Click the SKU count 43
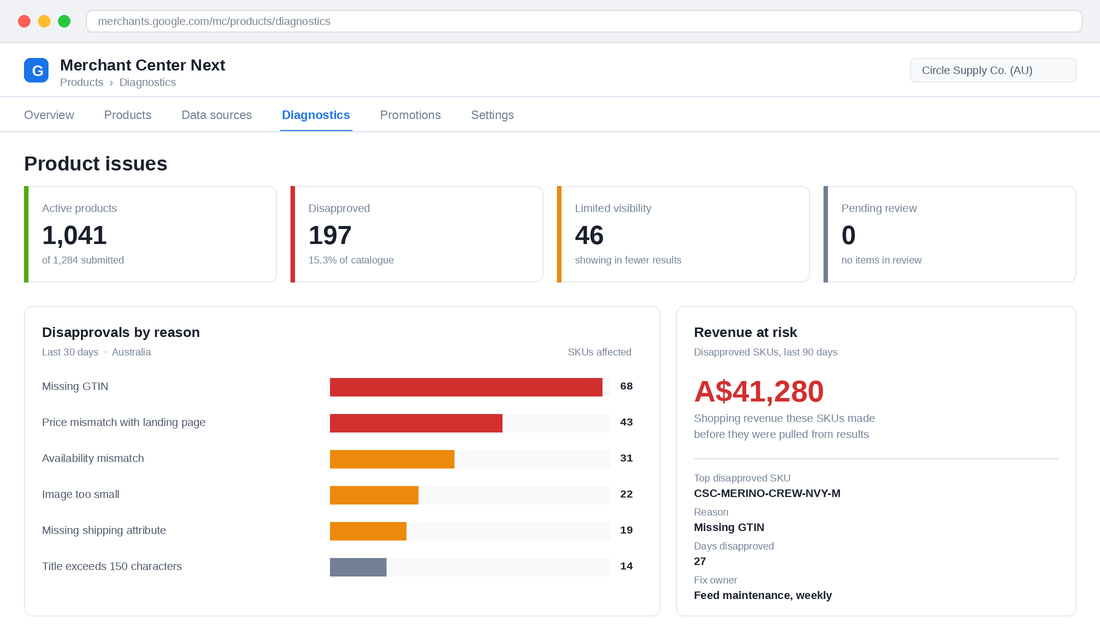The height and width of the screenshot is (640, 1100). (x=626, y=422)
